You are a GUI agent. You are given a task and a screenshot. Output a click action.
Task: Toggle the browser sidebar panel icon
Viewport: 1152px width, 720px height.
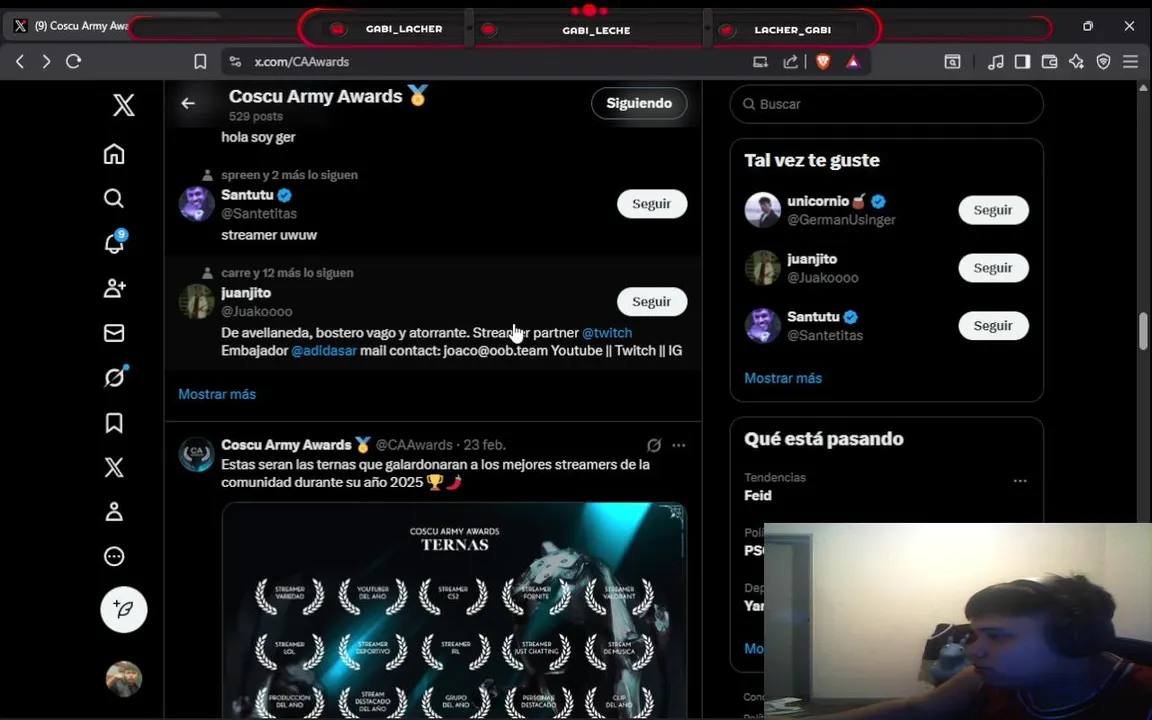(1022, 62)
